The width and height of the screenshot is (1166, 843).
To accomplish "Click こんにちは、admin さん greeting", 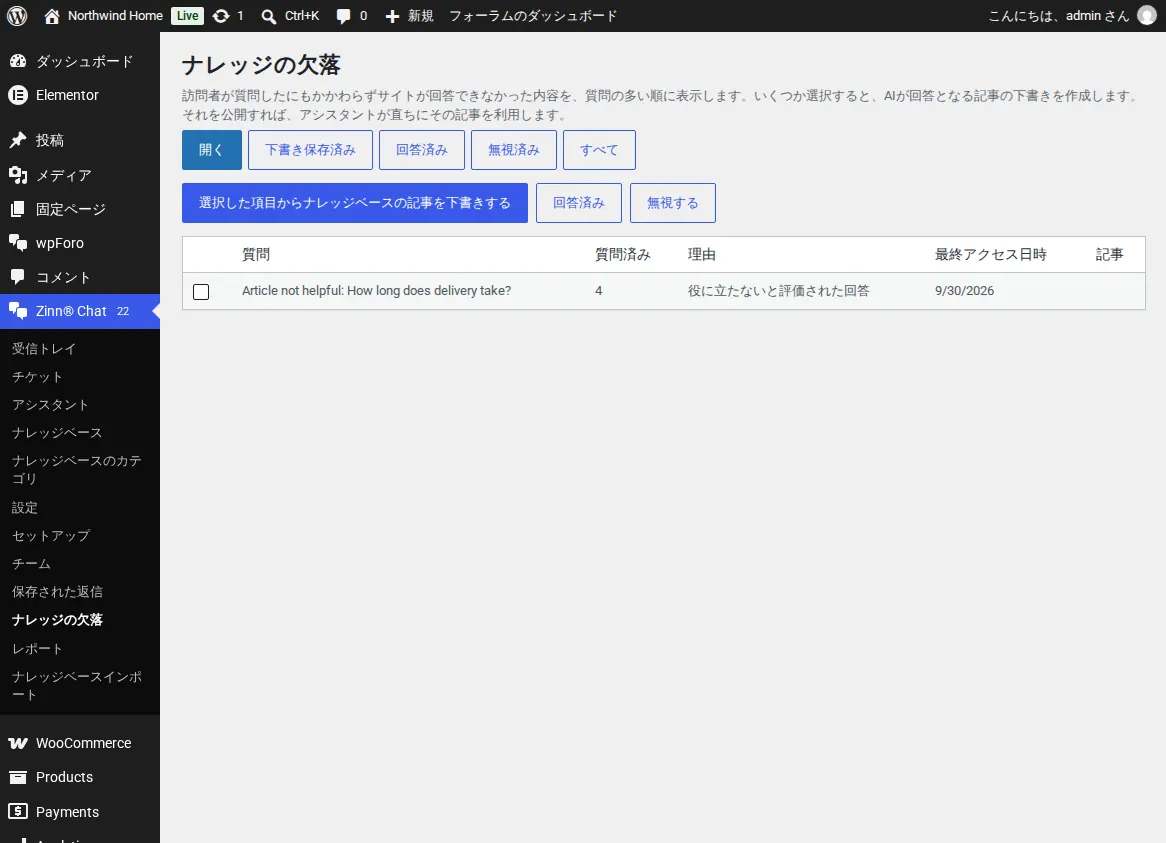I will coord(1058,16).
